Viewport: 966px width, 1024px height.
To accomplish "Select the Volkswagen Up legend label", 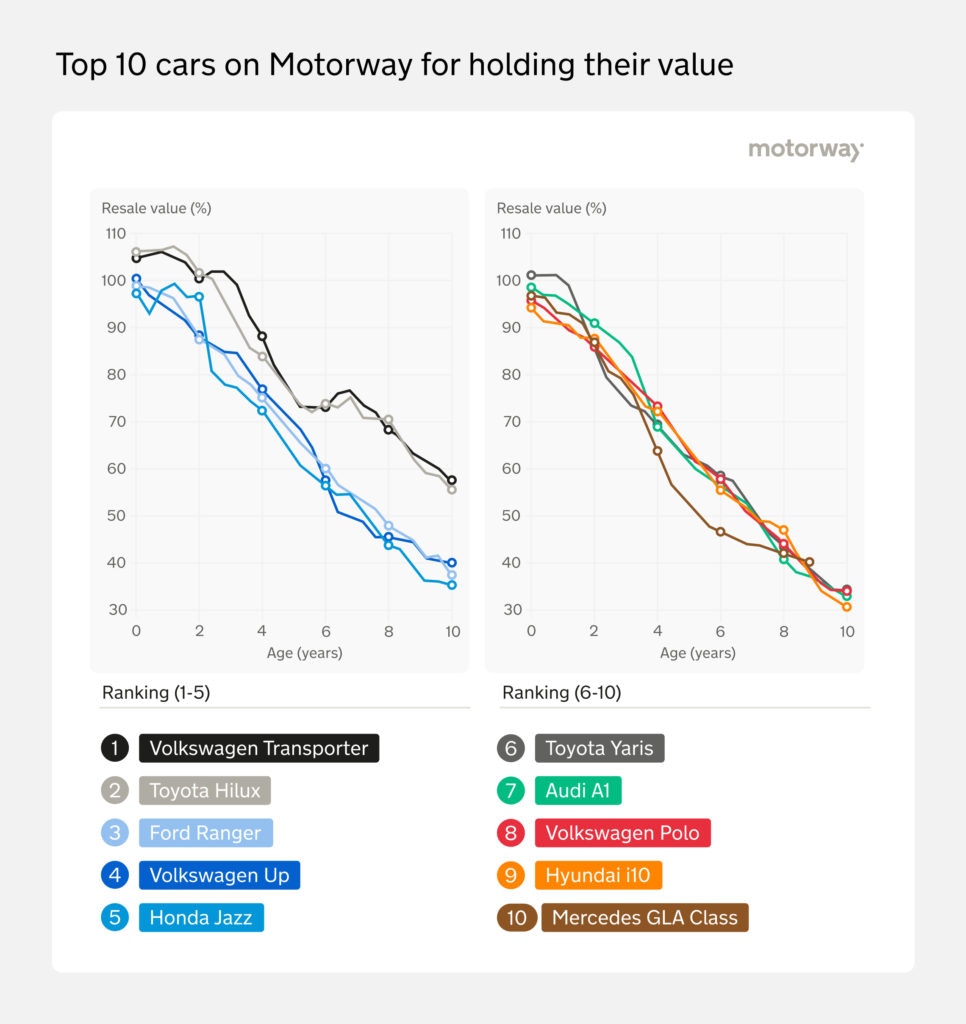I will (219, 875).
